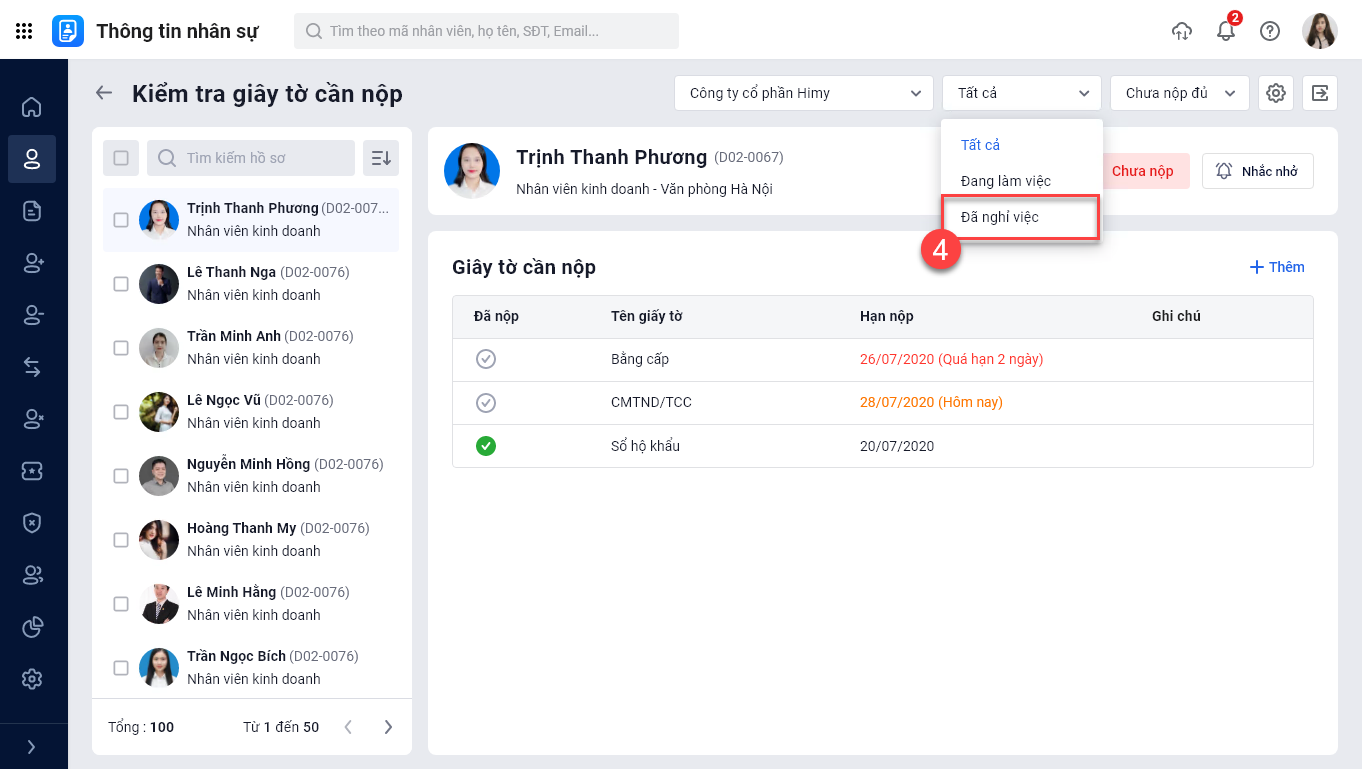Mark CMTND/TCC as submitted
1362x769 pixels.
[x=486, y=403]
